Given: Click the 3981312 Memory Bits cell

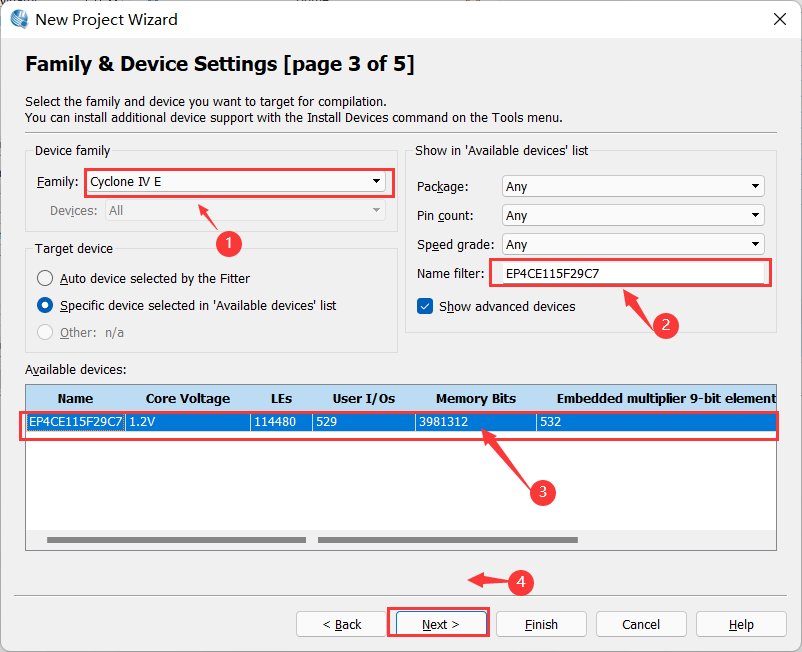Looking at the screenshot, I should coord(476,422).
